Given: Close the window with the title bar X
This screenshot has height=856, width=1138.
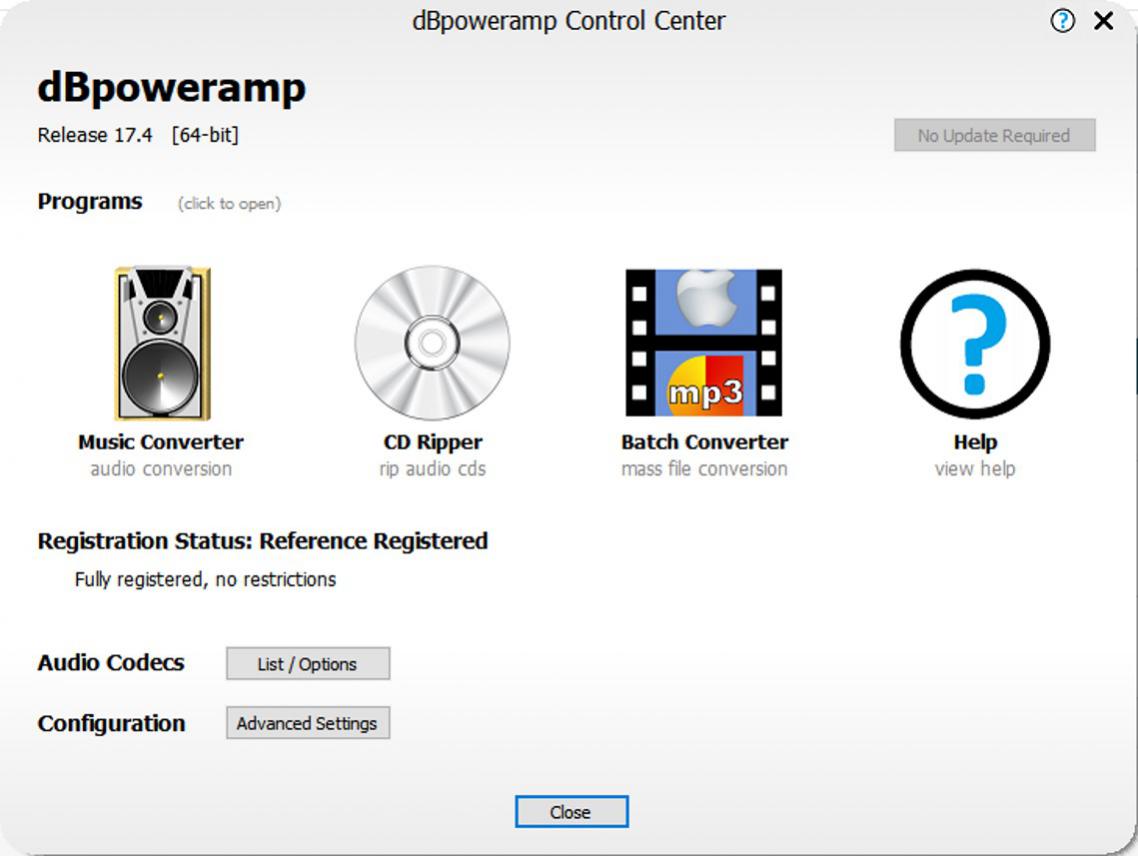Looking at the screenshot, I should pyautogui.click(x=1103, y=21).
